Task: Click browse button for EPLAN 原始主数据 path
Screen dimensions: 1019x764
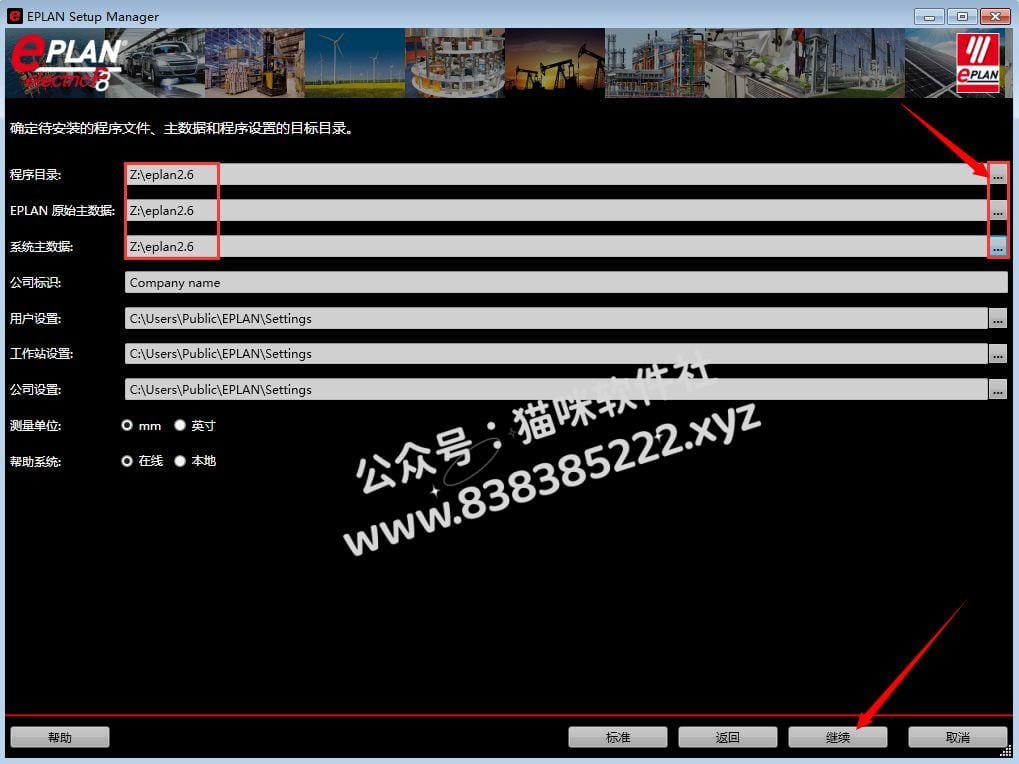Action: click(x=998, y=210)
